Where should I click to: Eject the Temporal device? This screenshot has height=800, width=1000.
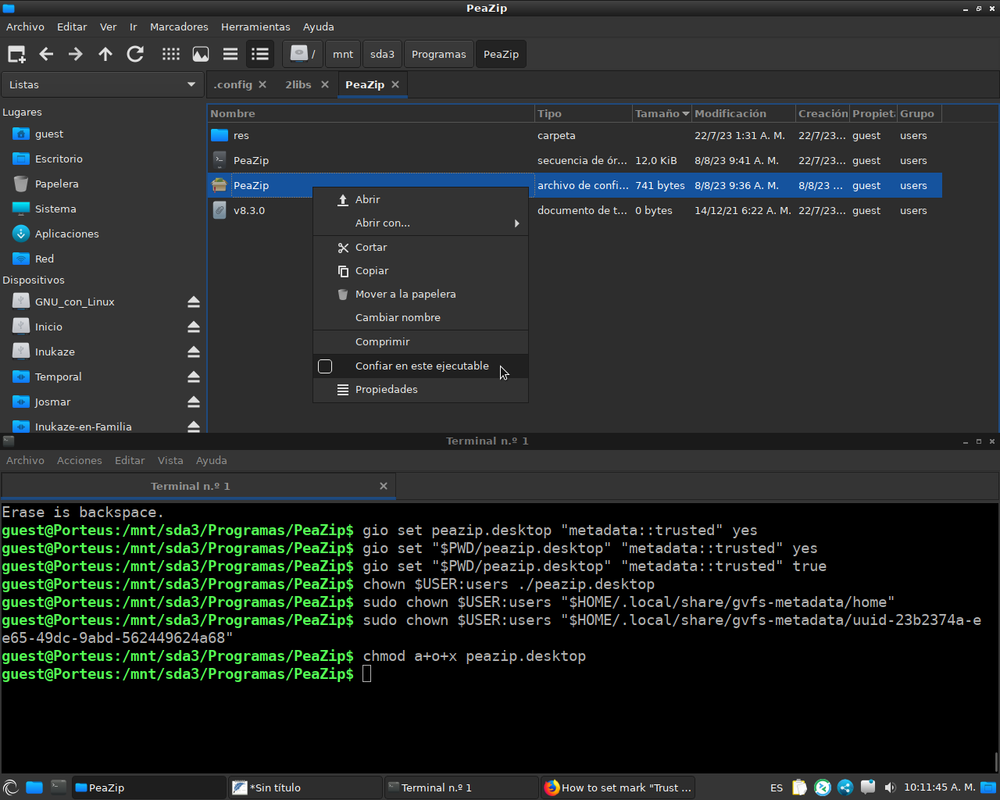click(194, 377)
